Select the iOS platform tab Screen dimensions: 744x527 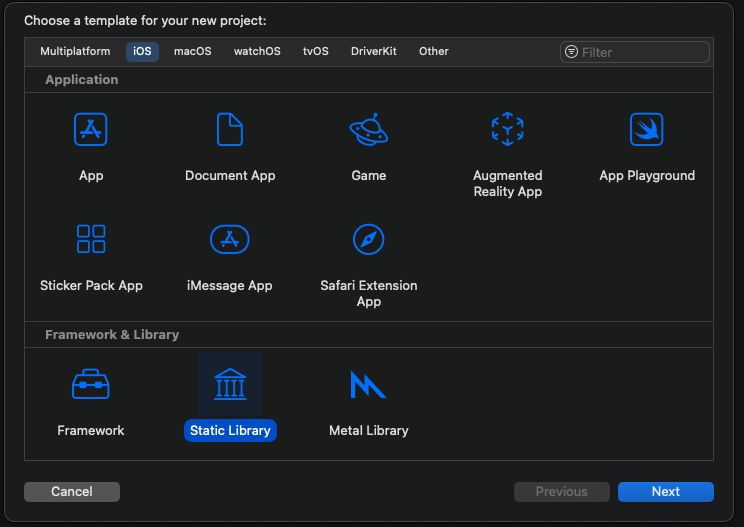142,51
